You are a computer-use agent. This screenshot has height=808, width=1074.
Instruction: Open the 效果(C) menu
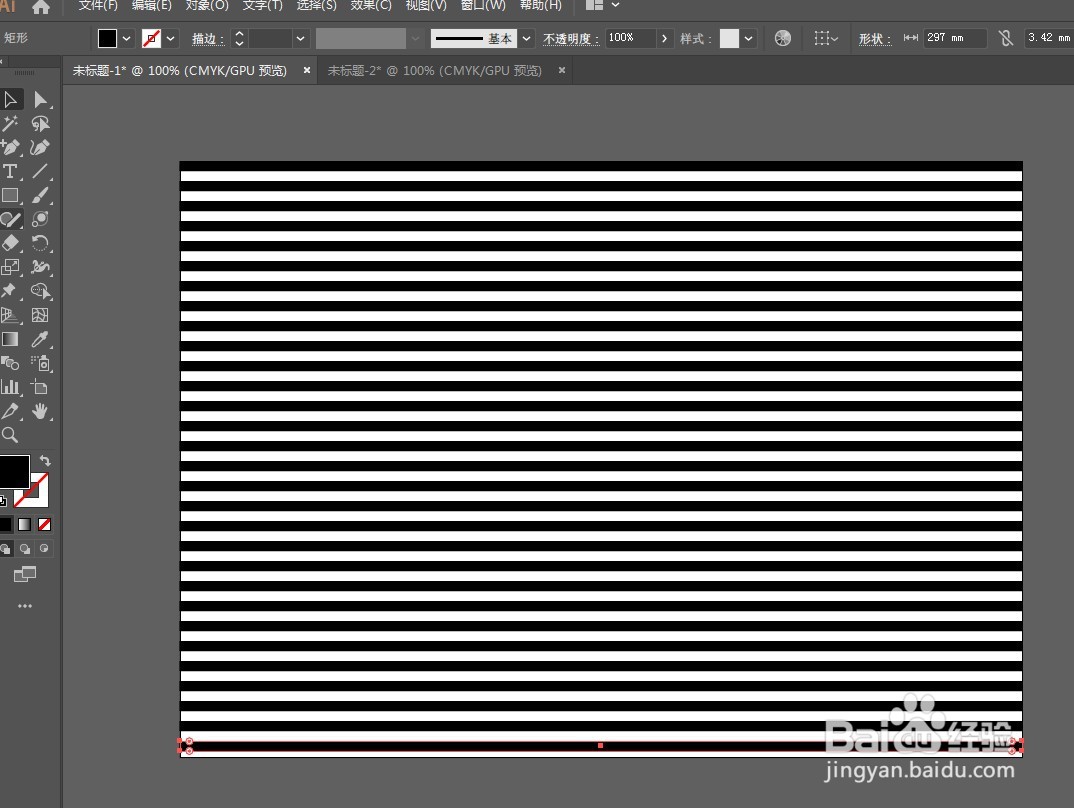point(371,5)
